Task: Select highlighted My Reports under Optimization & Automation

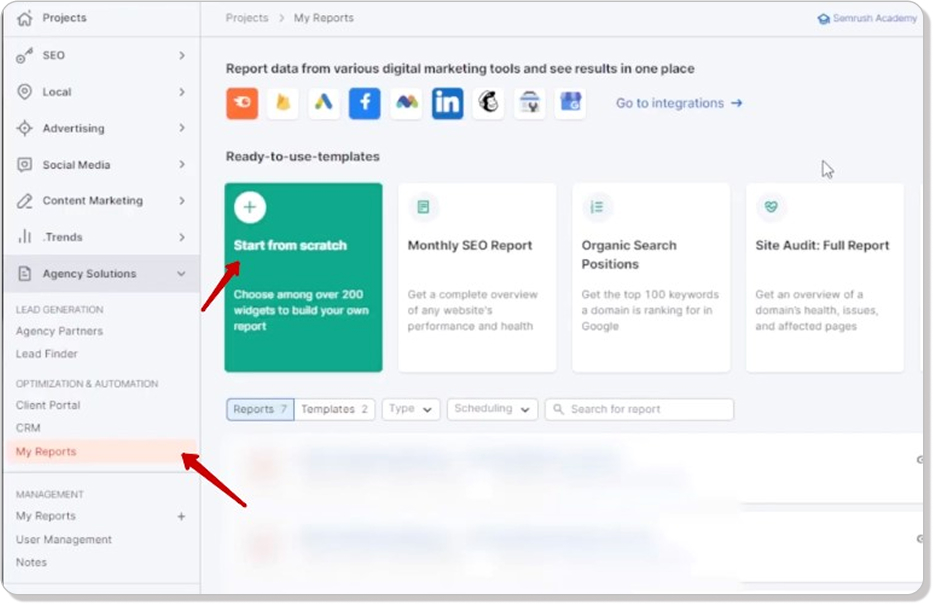Action: 101,452
